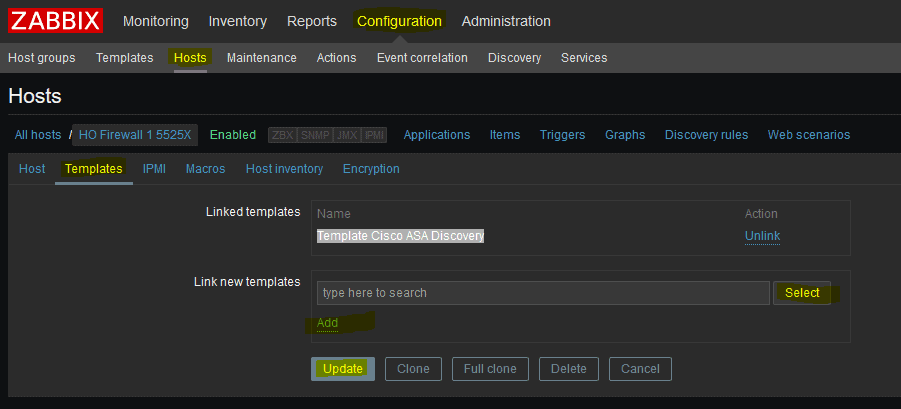Click the Add link under search field
Image resolution: width=901 pixels, height=409 pixels.
pyautogui.click(x=328, y=323)
